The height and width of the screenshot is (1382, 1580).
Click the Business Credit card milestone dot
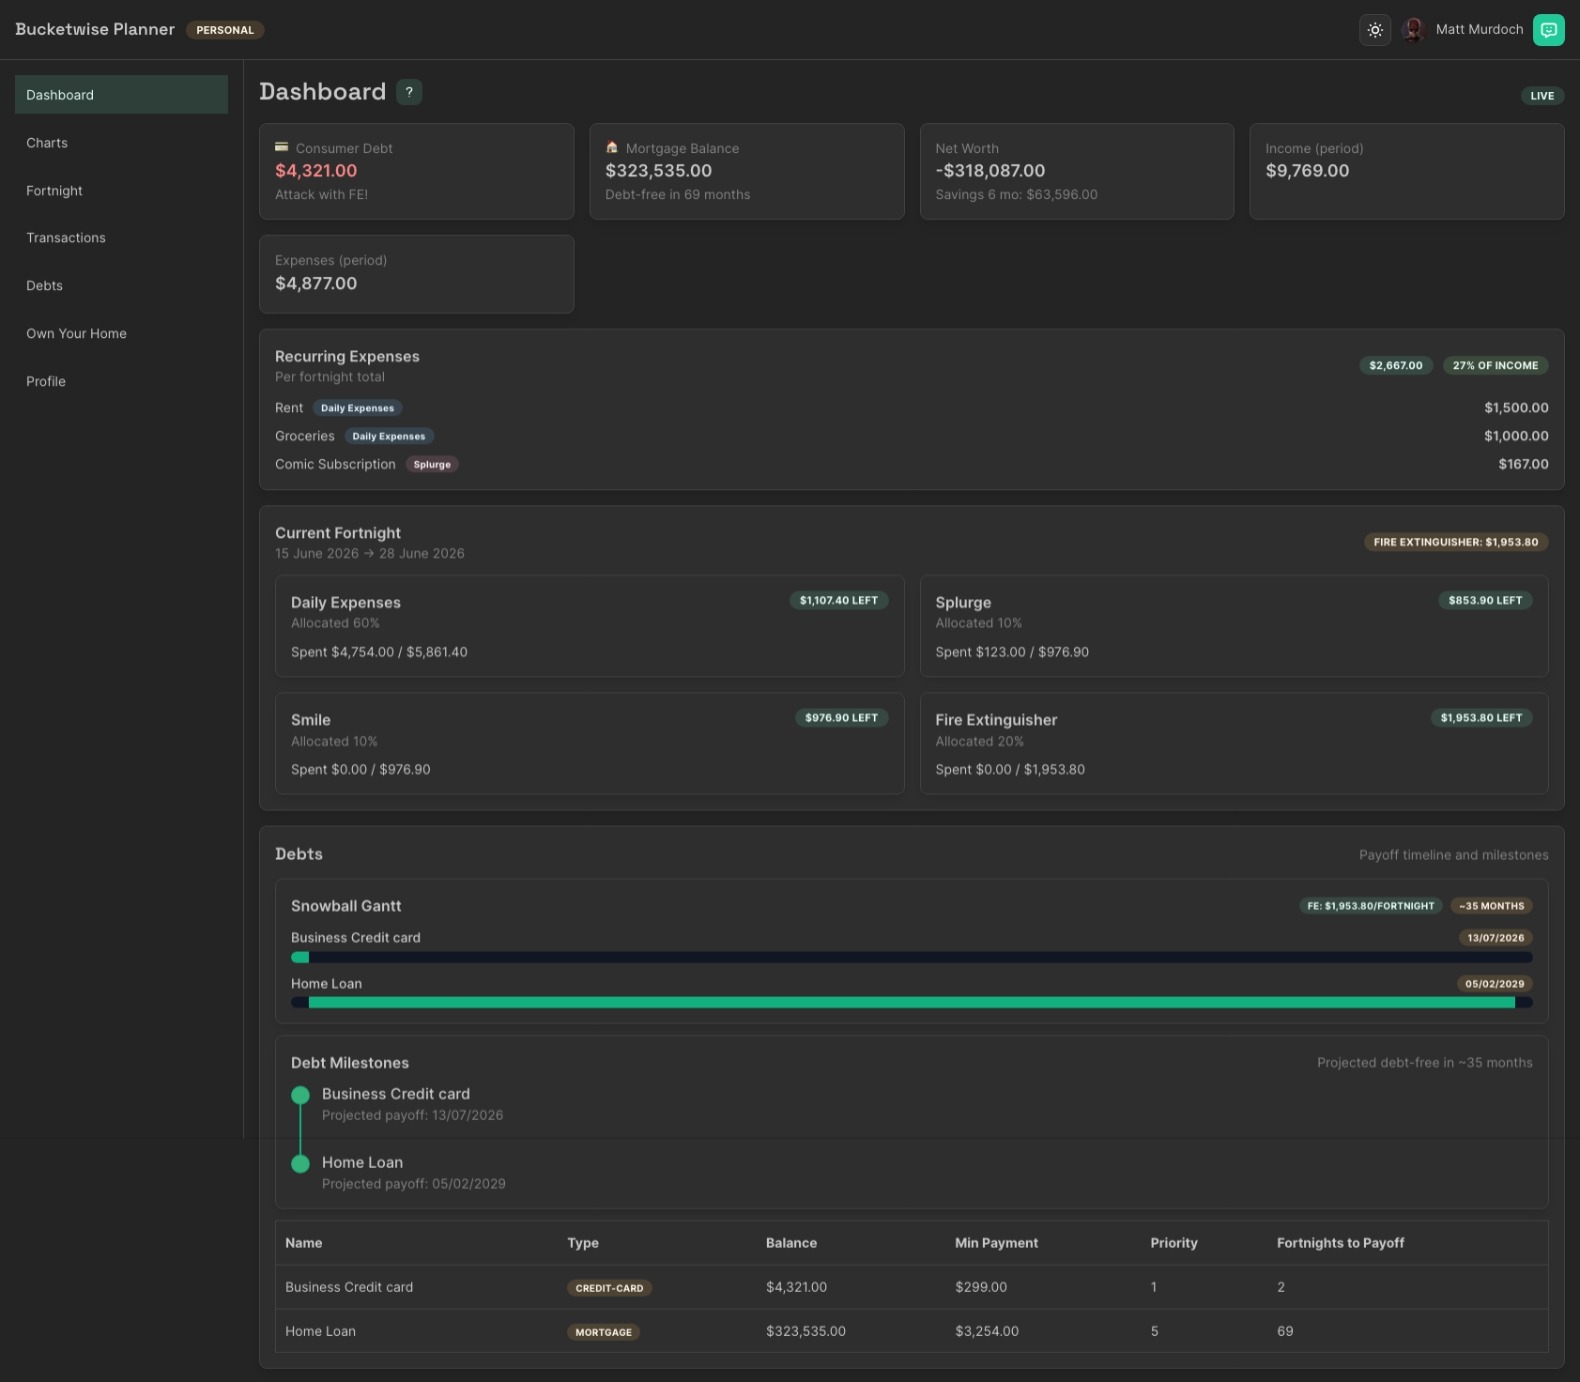coord(300,1095)
